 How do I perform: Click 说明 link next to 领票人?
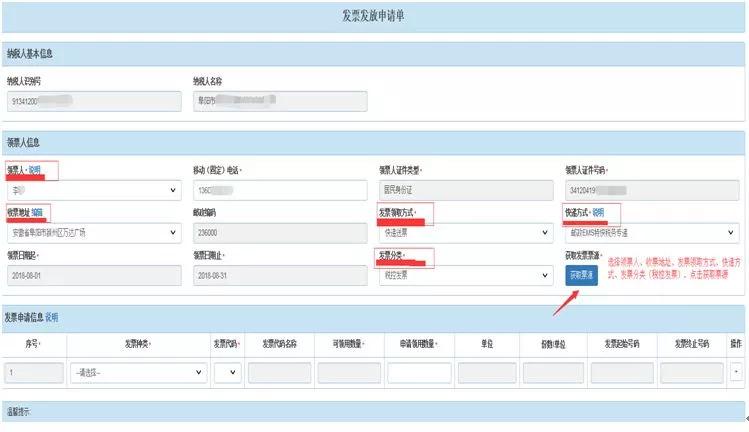34,170
